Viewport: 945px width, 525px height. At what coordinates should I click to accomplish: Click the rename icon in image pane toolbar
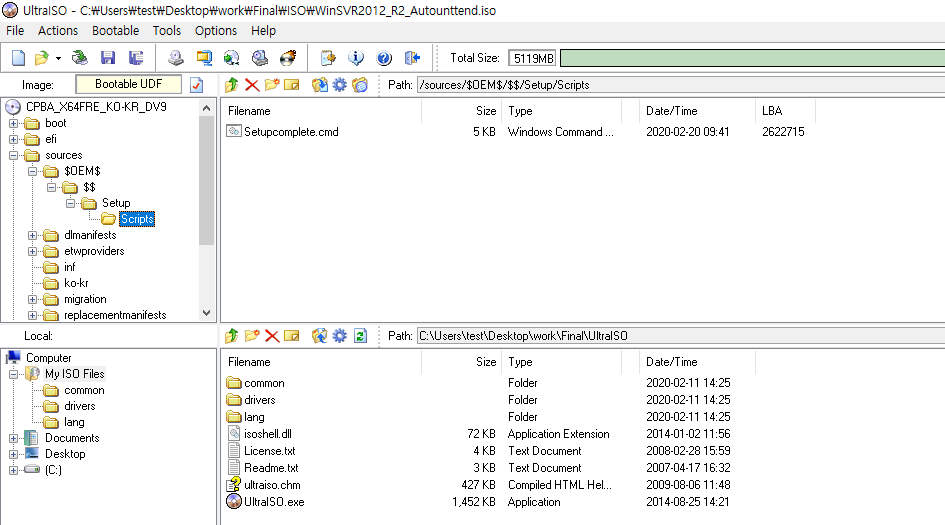[292, 85]
